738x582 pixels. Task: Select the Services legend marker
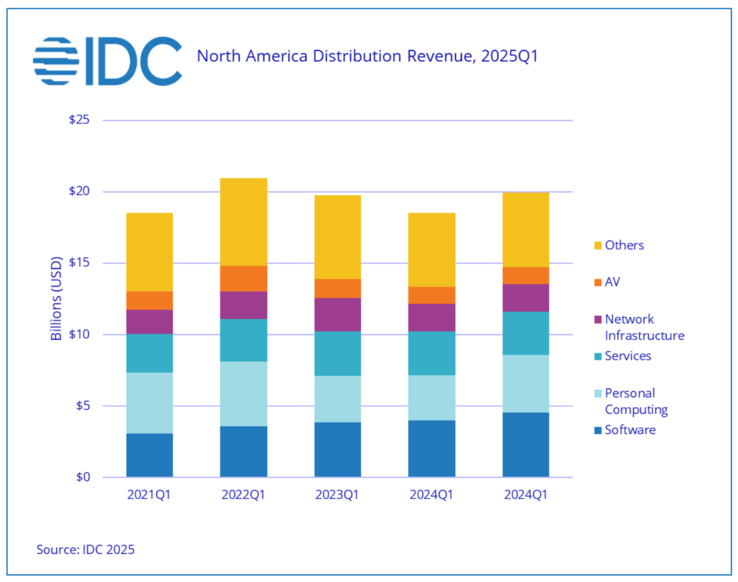click(597, 357)
